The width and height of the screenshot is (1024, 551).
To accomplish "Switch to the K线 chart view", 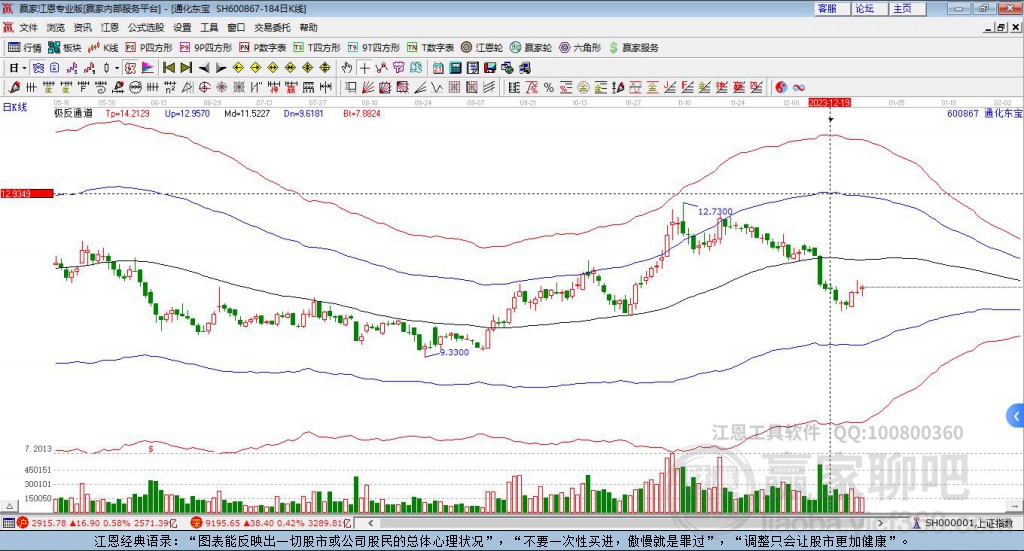I will click(x=103, y=48).
